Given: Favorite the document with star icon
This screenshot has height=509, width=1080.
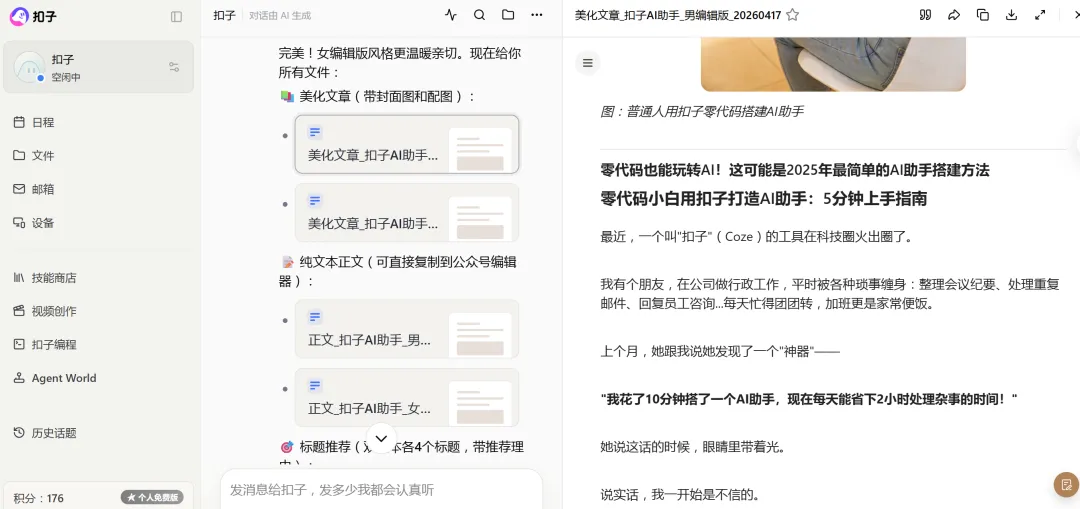Looking at the screenshot, I should (x=793, y=15).
